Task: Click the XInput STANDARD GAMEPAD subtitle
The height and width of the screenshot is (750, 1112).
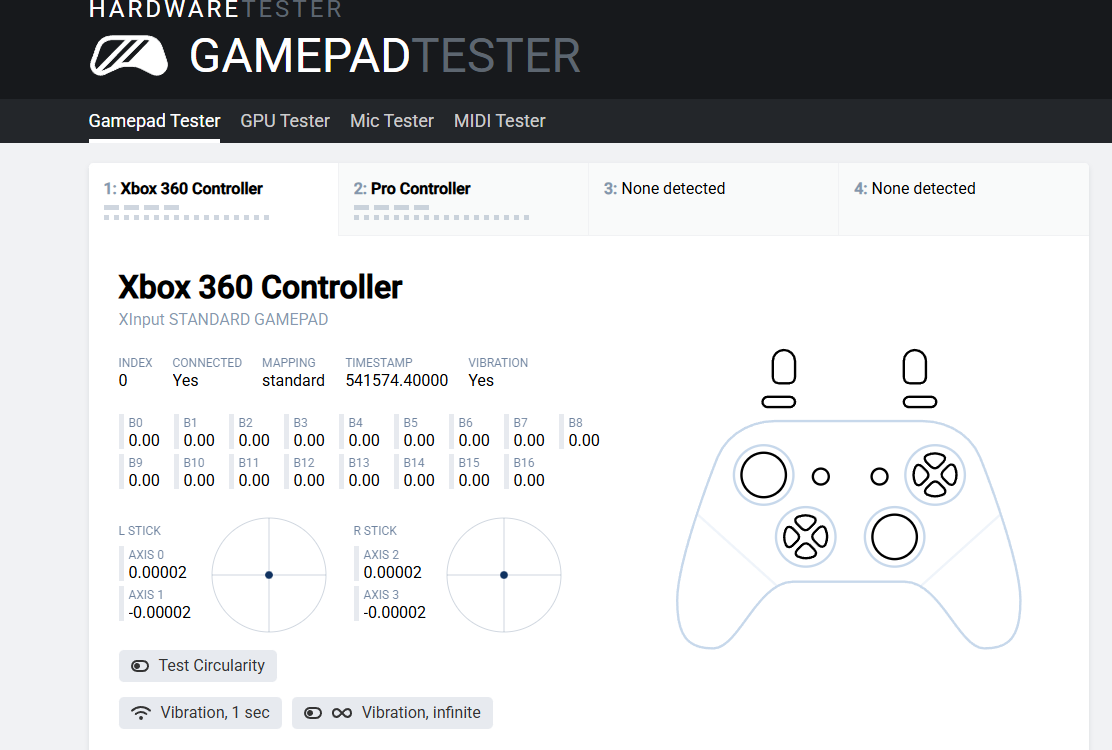Action: pyautogui.click(x=223, y=320)
